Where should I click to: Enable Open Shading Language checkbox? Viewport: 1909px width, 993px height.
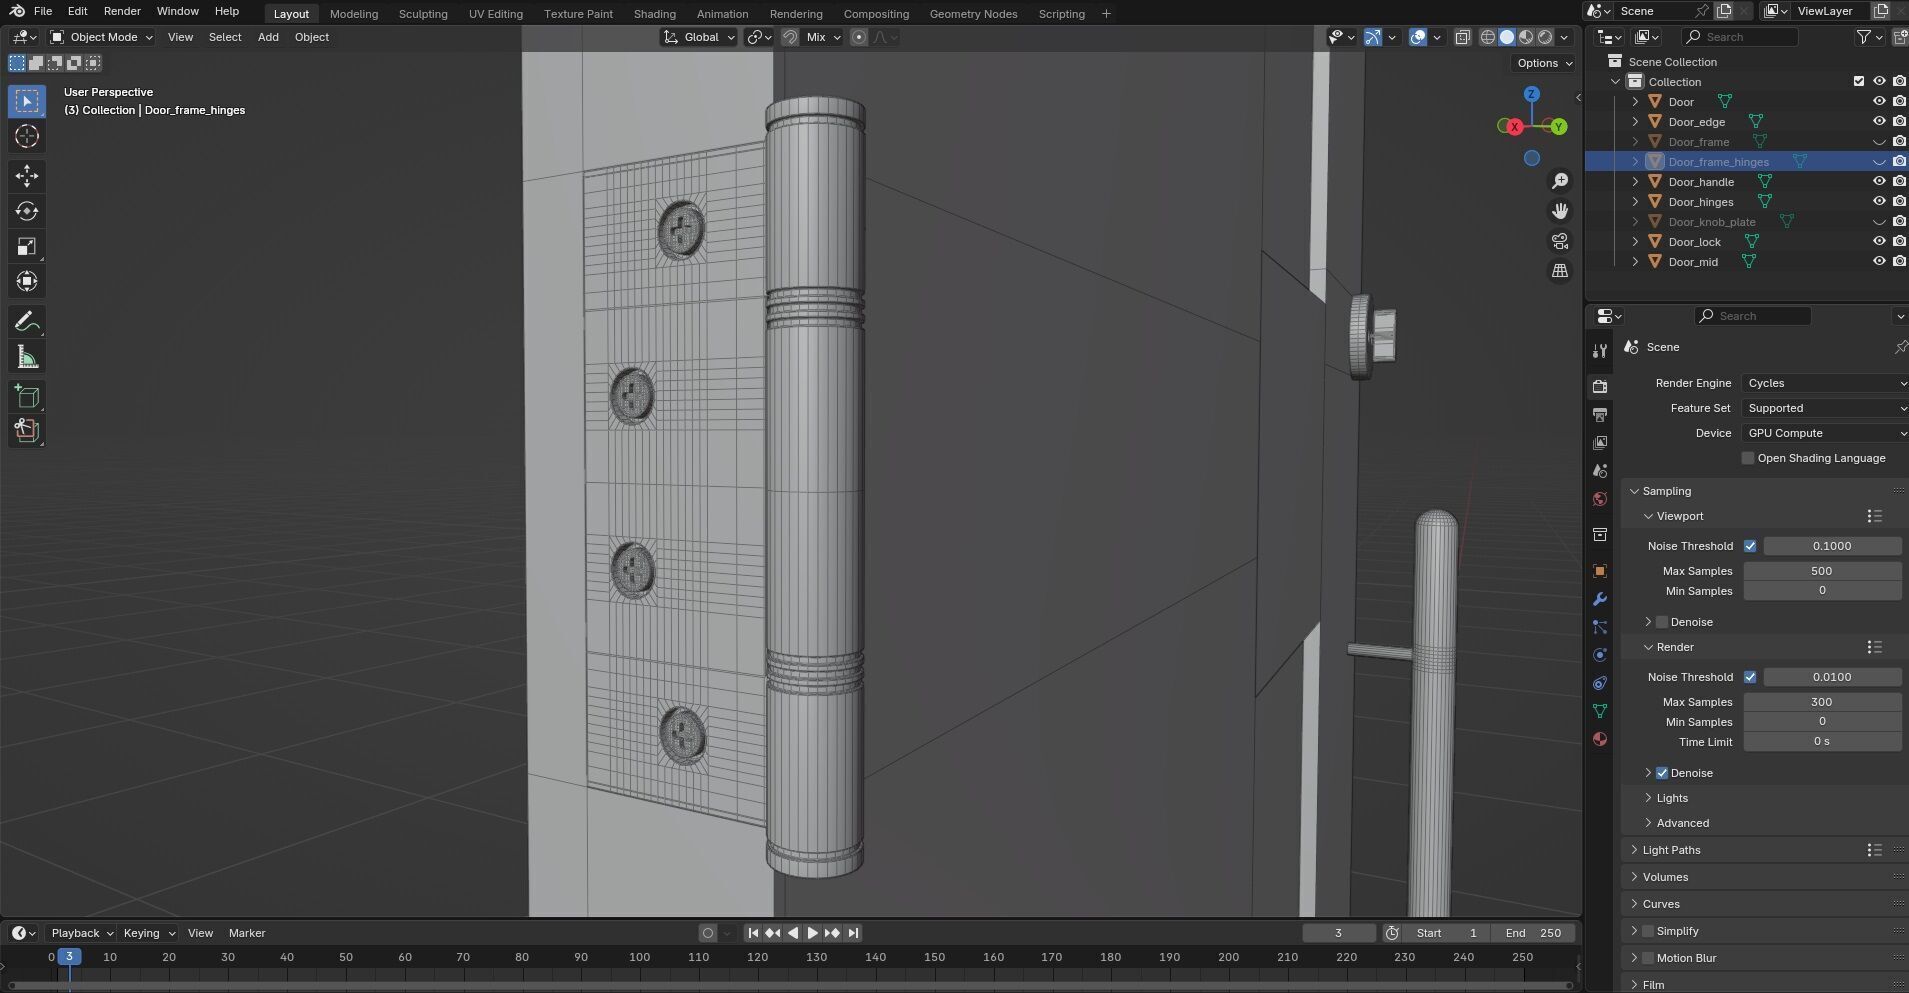pyautogui.click(x=1748, y=458)
